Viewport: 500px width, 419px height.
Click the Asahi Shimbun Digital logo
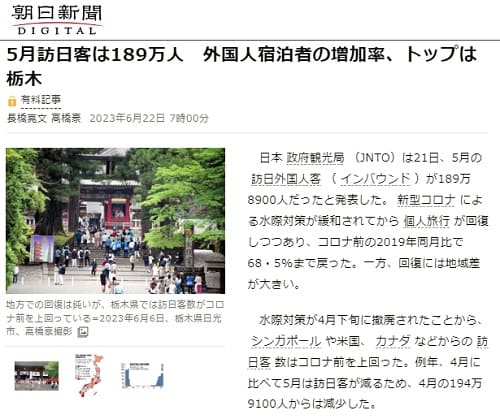coord(57,20)
